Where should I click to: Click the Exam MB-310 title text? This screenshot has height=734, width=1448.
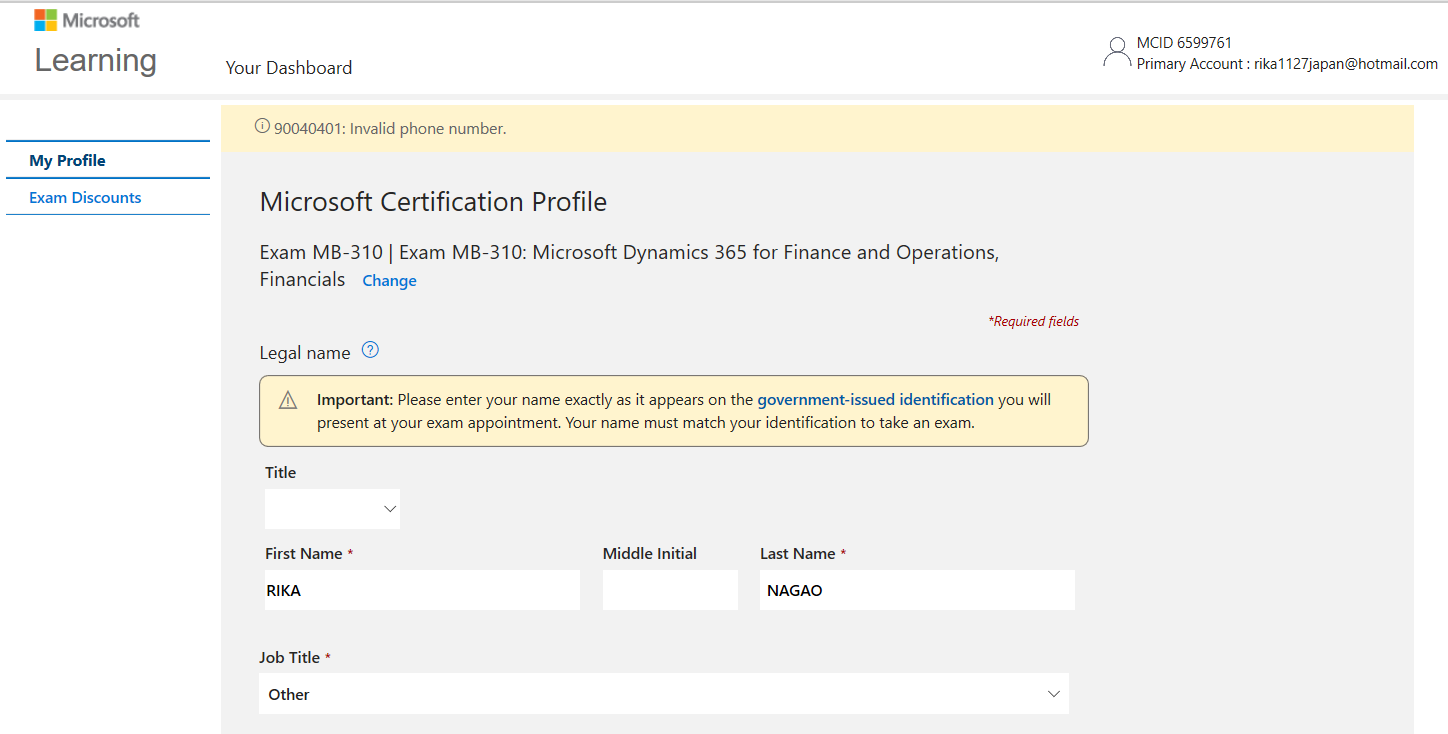[x=629, y=266]
